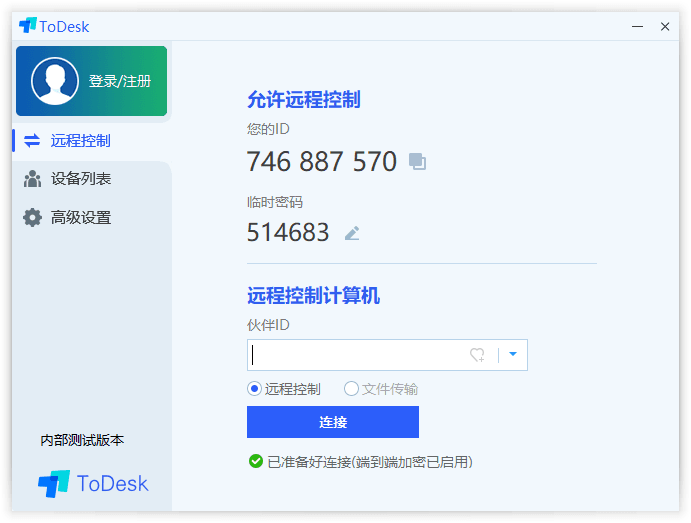
Task: Close the ToDesk window
Action: pos(665,26)
